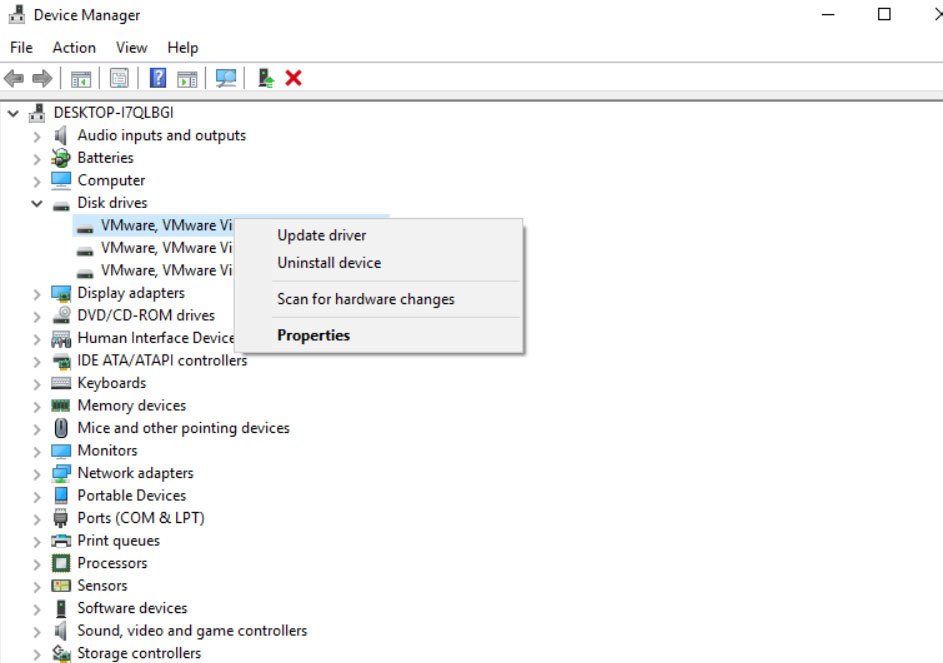Minimize the Device Manager window

[828, 14]
